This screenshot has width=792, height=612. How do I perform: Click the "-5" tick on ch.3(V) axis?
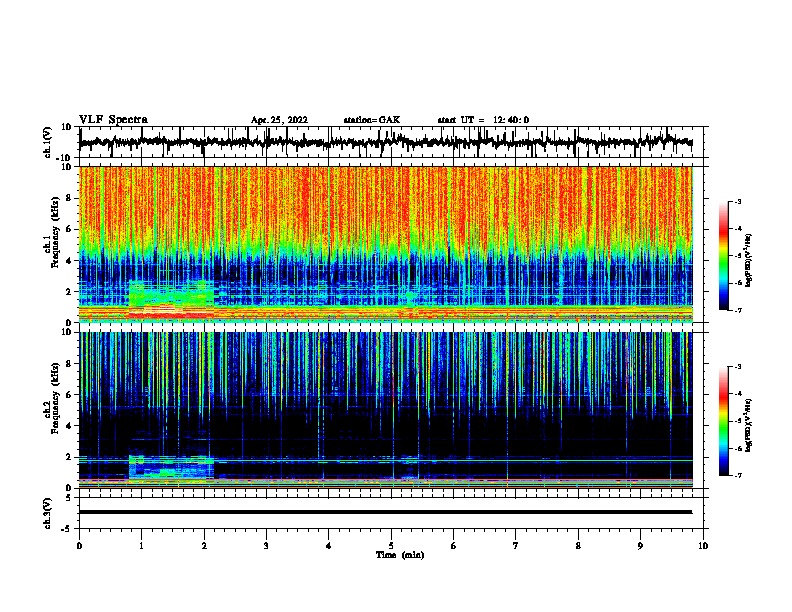click(x=67, y=529)
